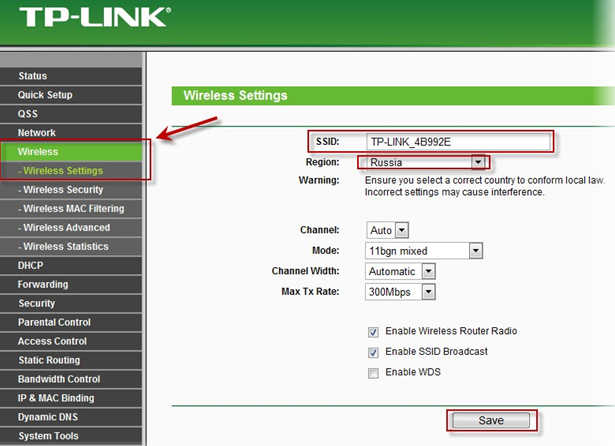Click the 'Channel Width:' label

pos(306,271)
